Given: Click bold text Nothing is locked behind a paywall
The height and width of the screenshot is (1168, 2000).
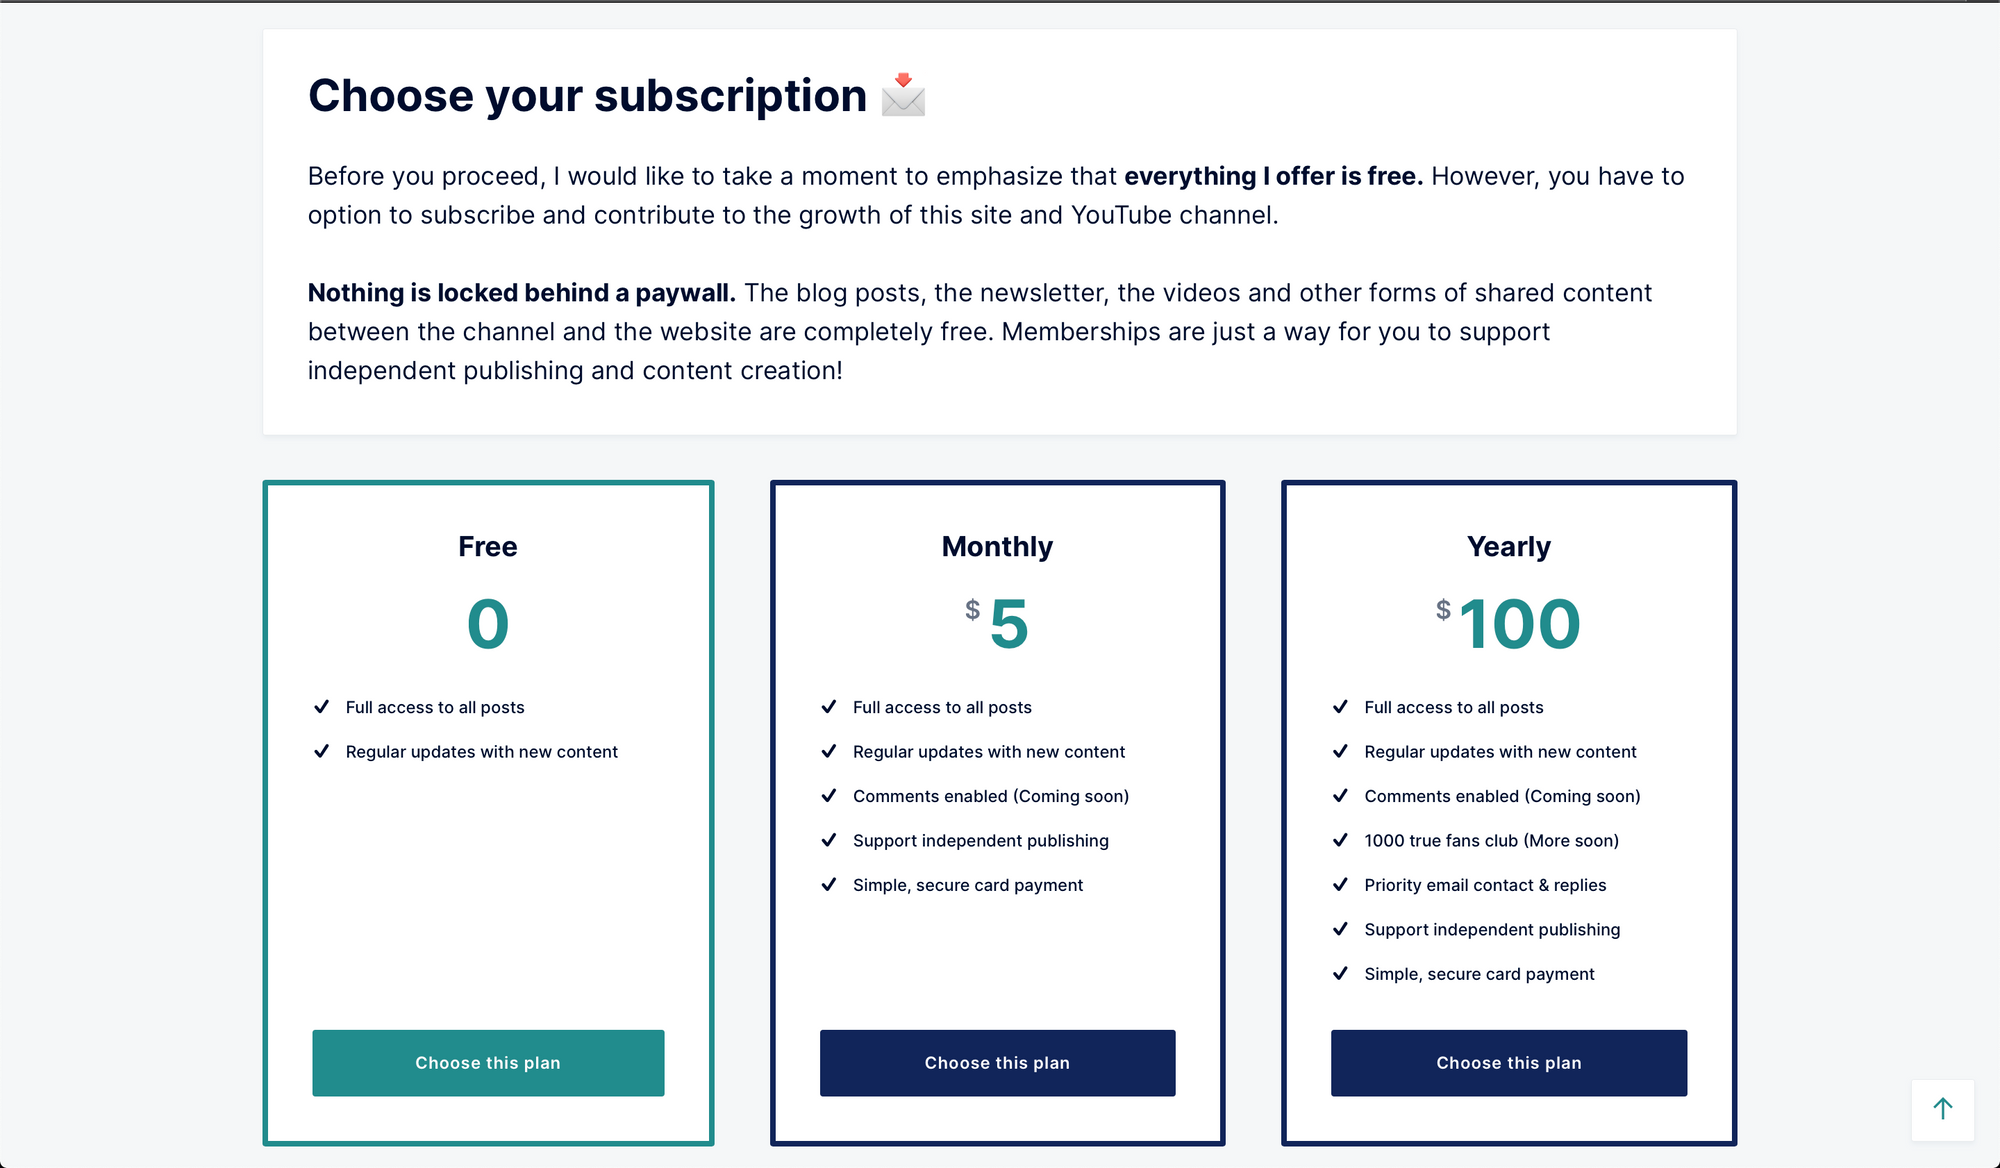Looking at the screenshot, I should 521,293.
